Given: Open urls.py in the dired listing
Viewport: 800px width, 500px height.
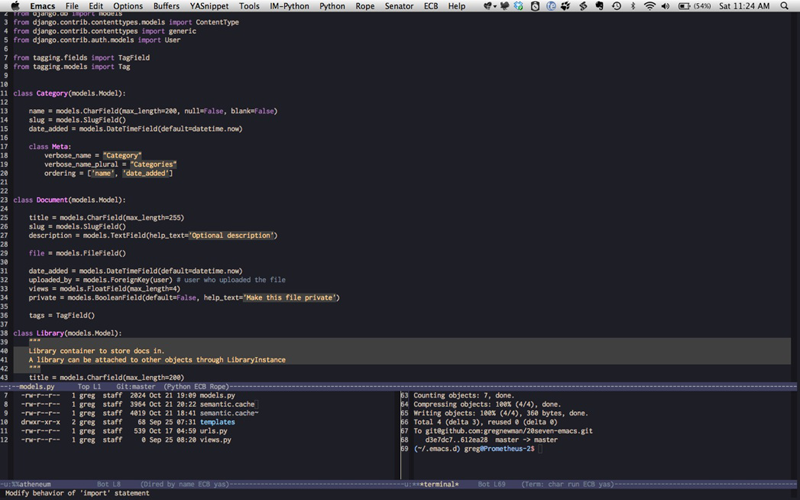Looking at the screenshot, I should (215, 431).
